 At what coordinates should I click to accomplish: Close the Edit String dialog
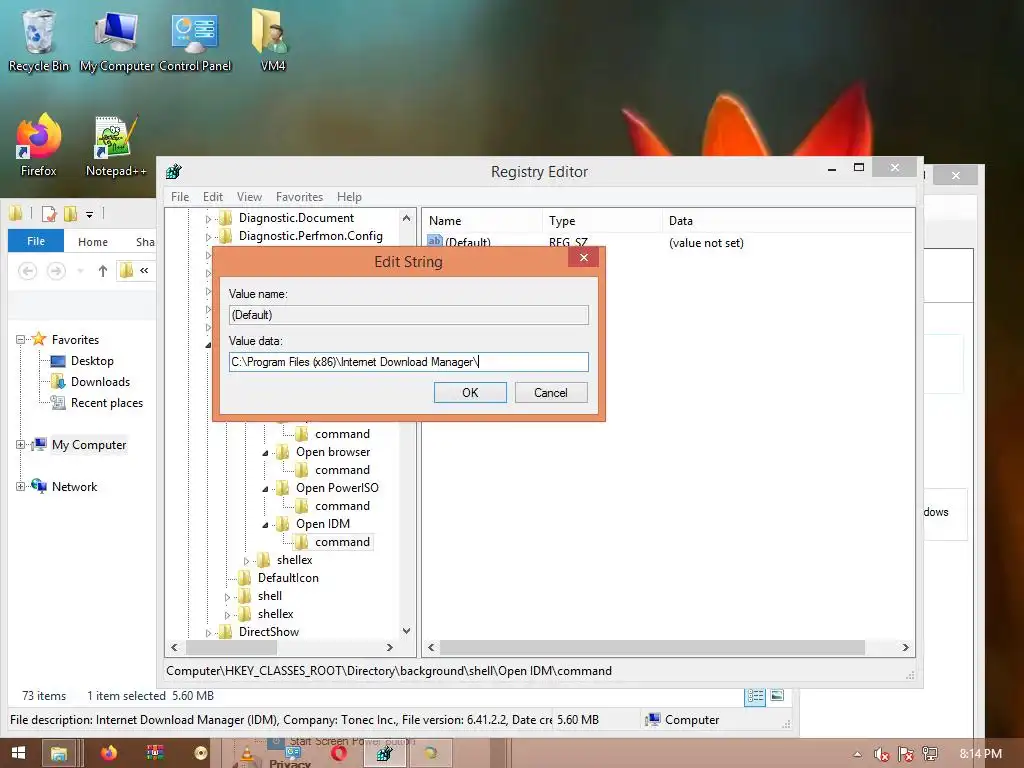(584, 257)
